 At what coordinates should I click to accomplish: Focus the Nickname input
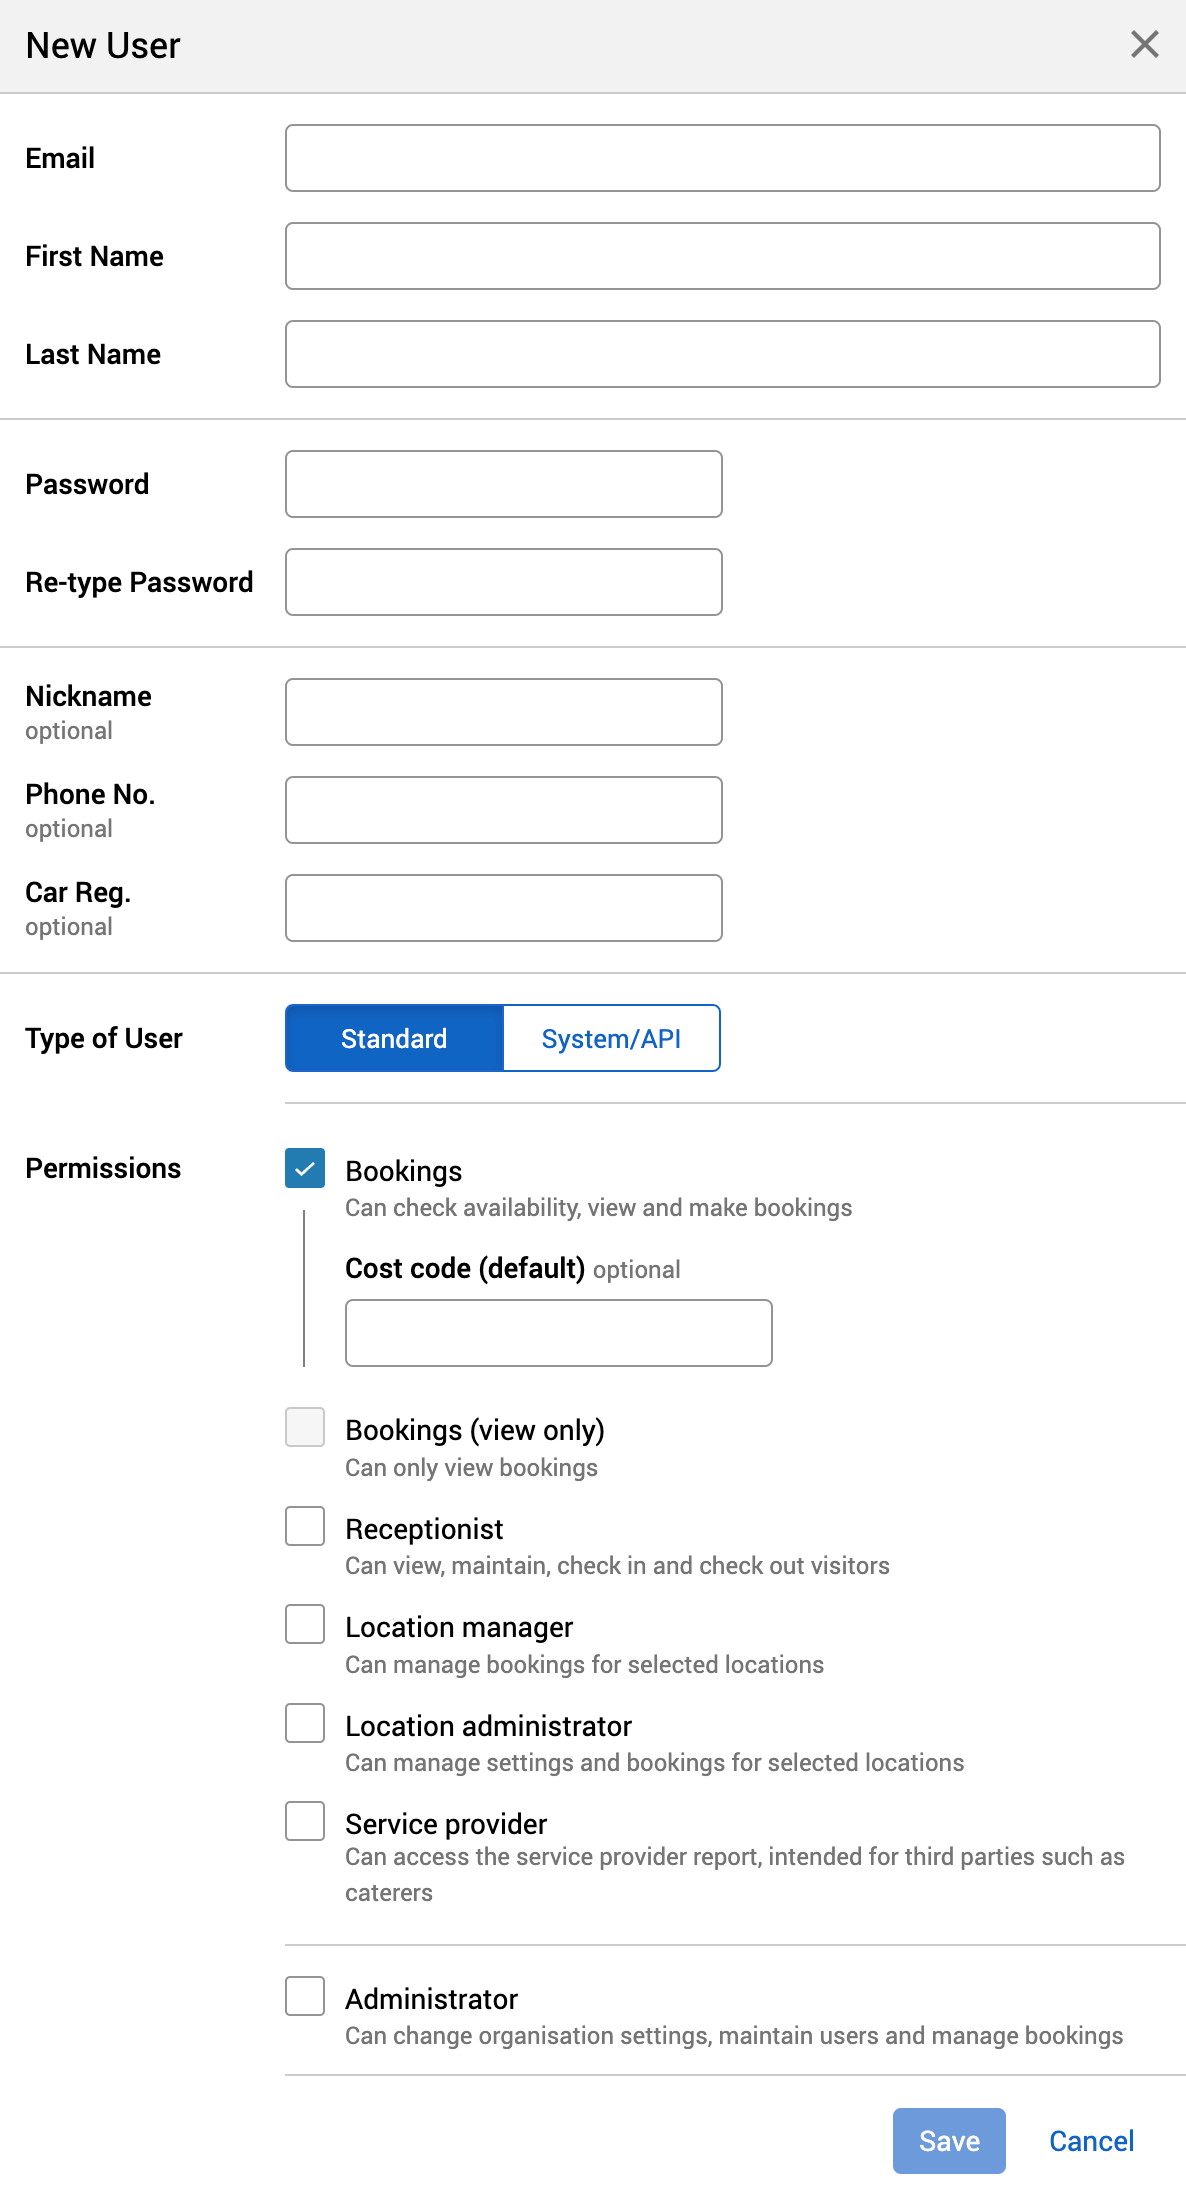coord(503,711)
